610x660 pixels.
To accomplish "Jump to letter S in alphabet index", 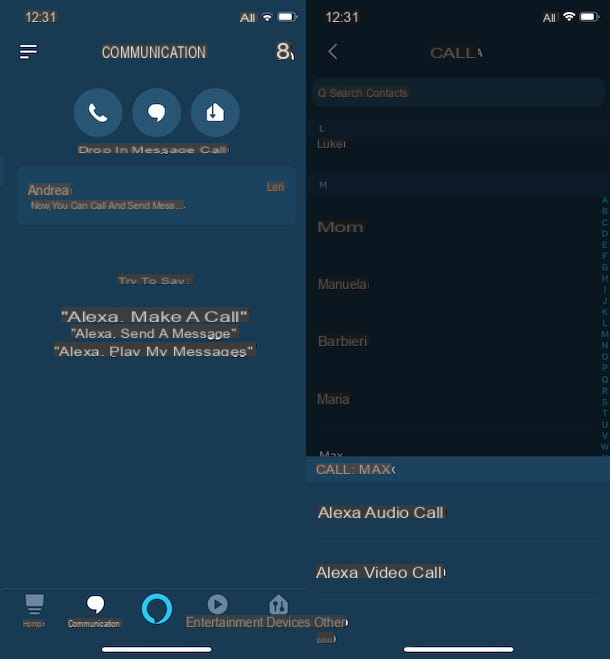I will pos(605,402).
